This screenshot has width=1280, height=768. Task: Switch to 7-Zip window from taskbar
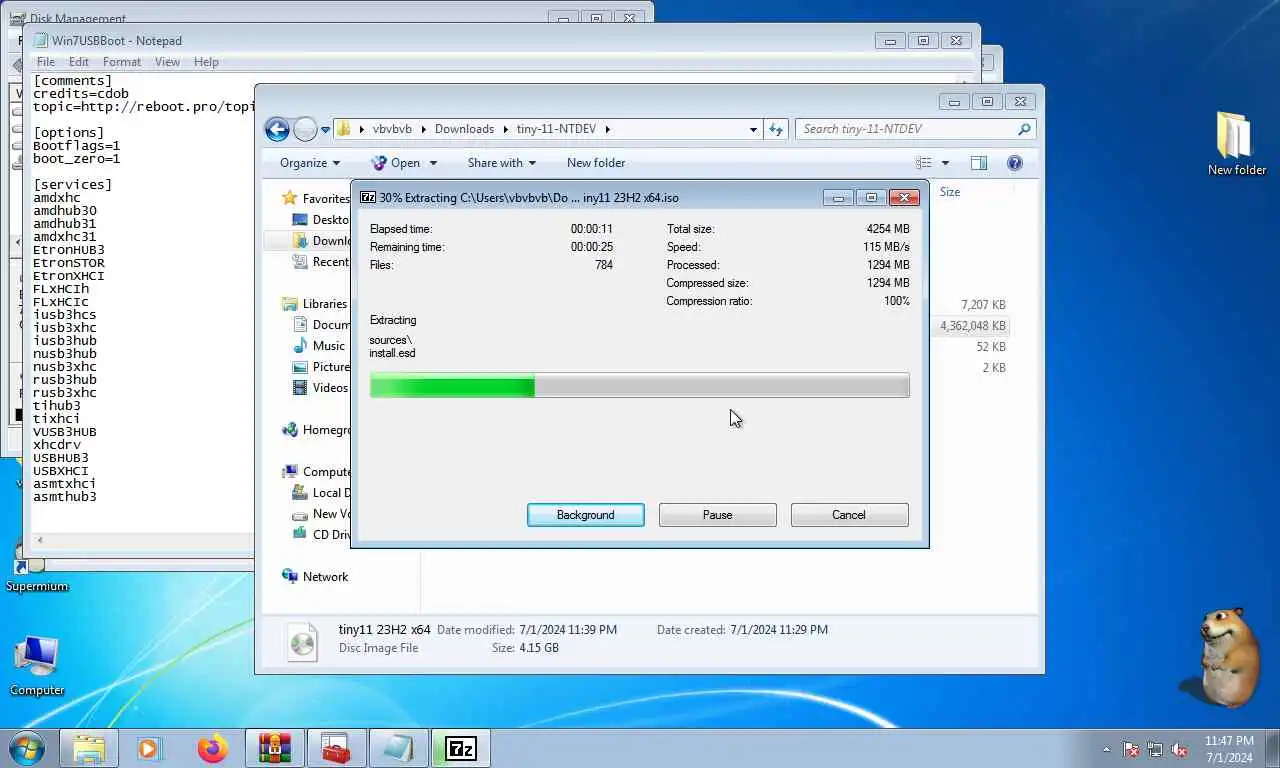click(x=460, y=748)
